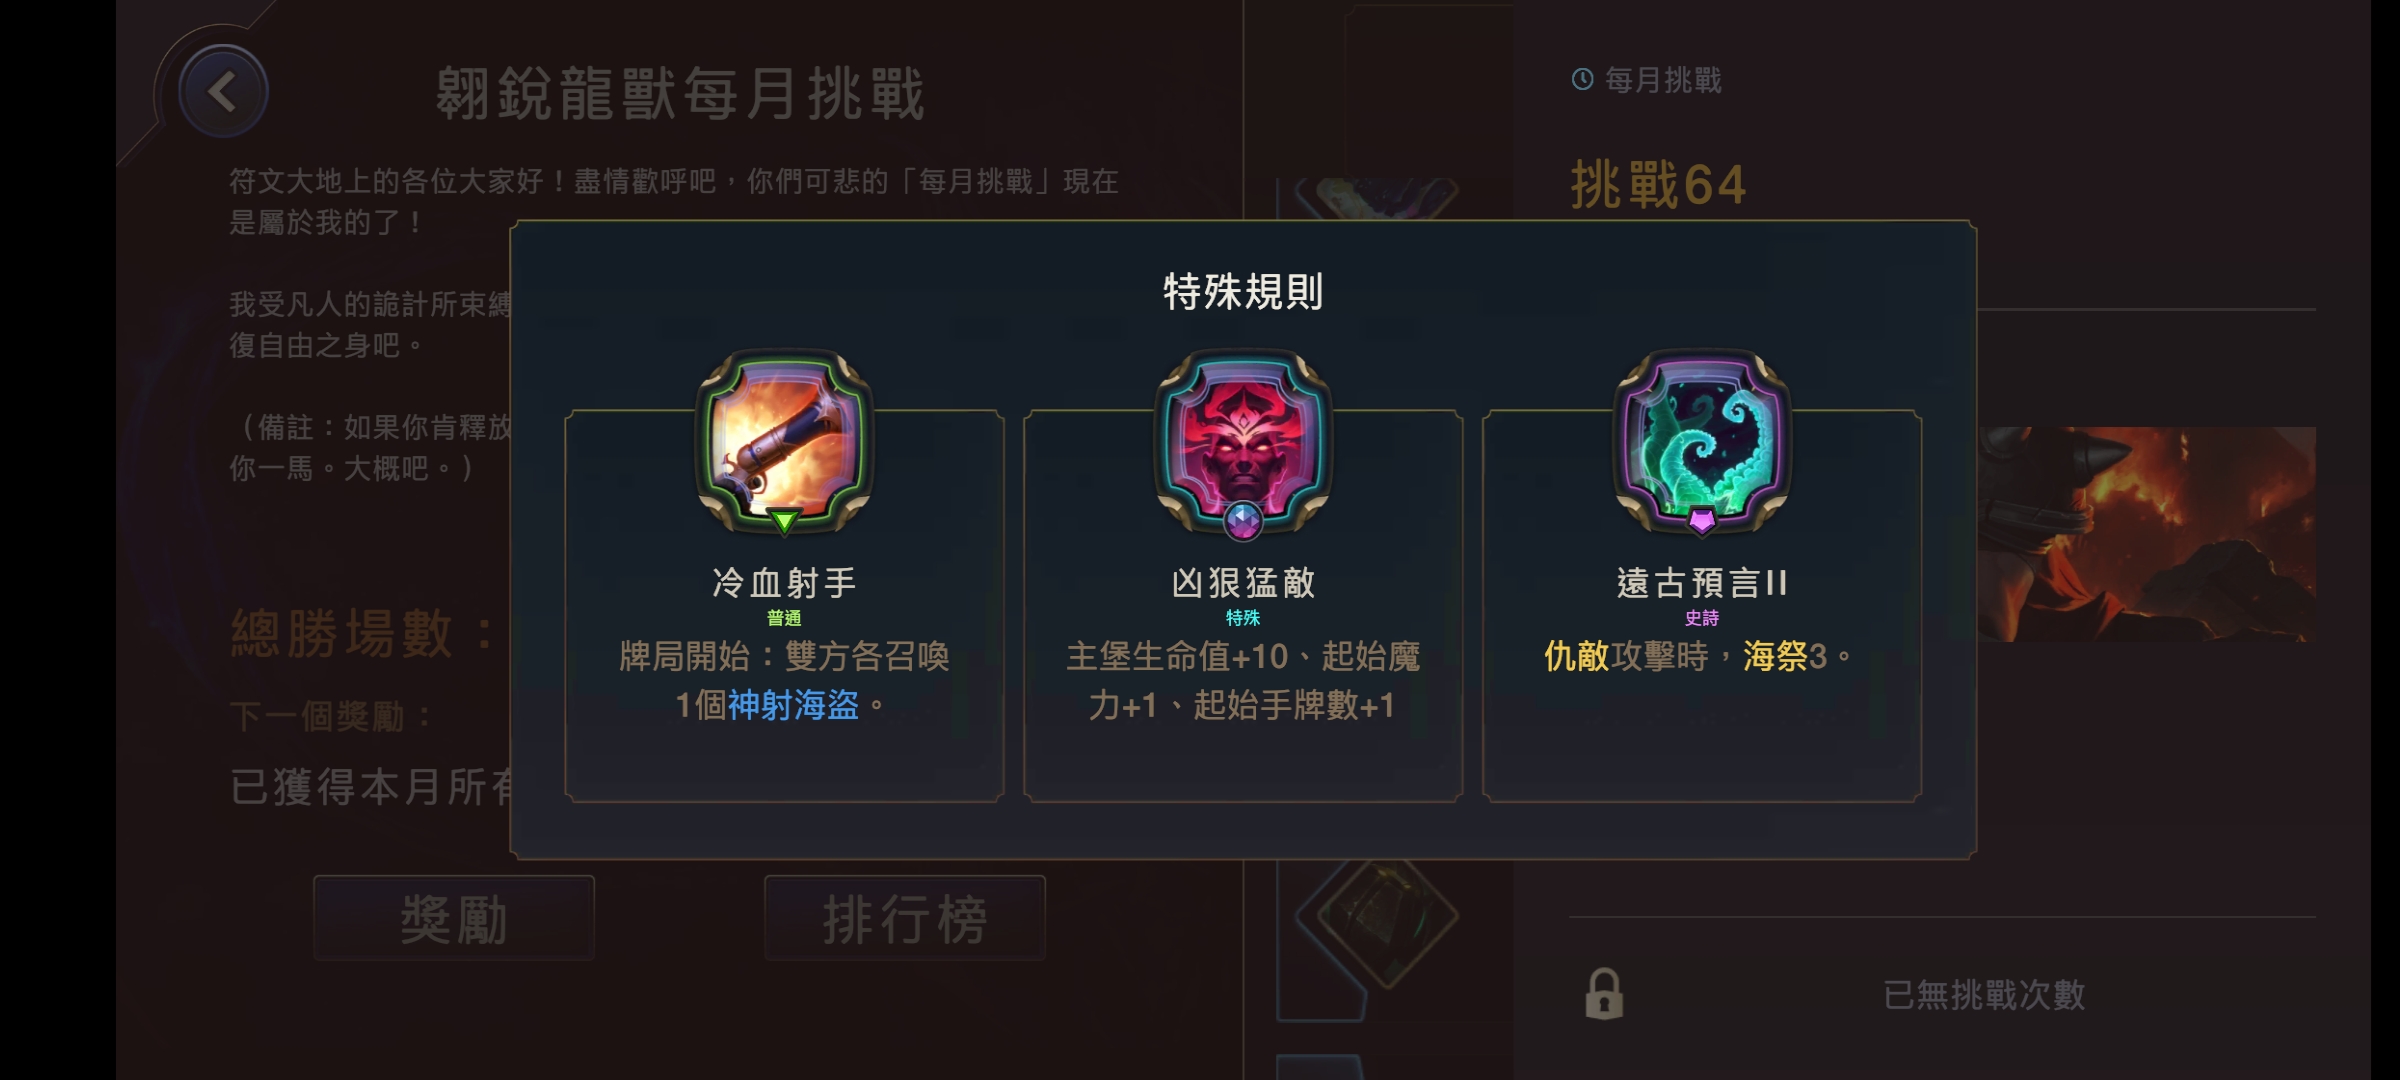Open the 排行榜 leaderboard button
This screenshot has width=2400, height=1080.
click(x=905, y=918)
